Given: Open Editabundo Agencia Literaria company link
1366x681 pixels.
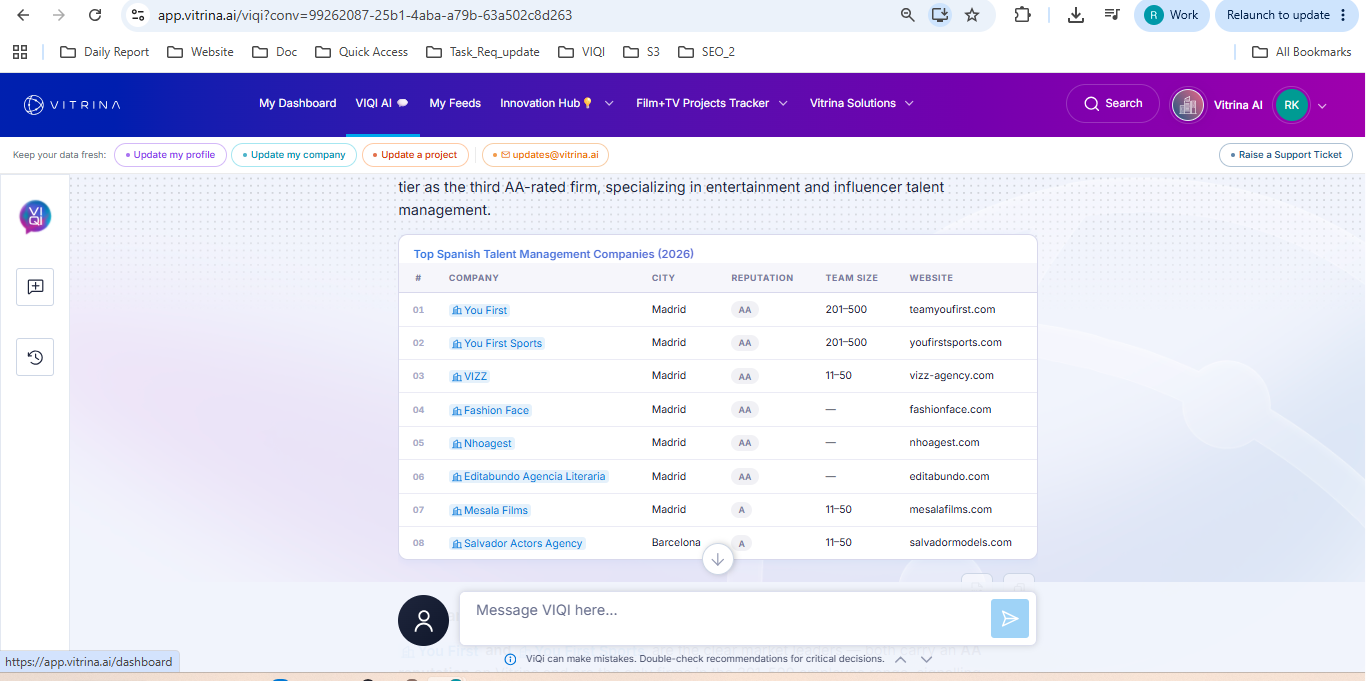Looking at the screenshot, I should click(529, 476).
